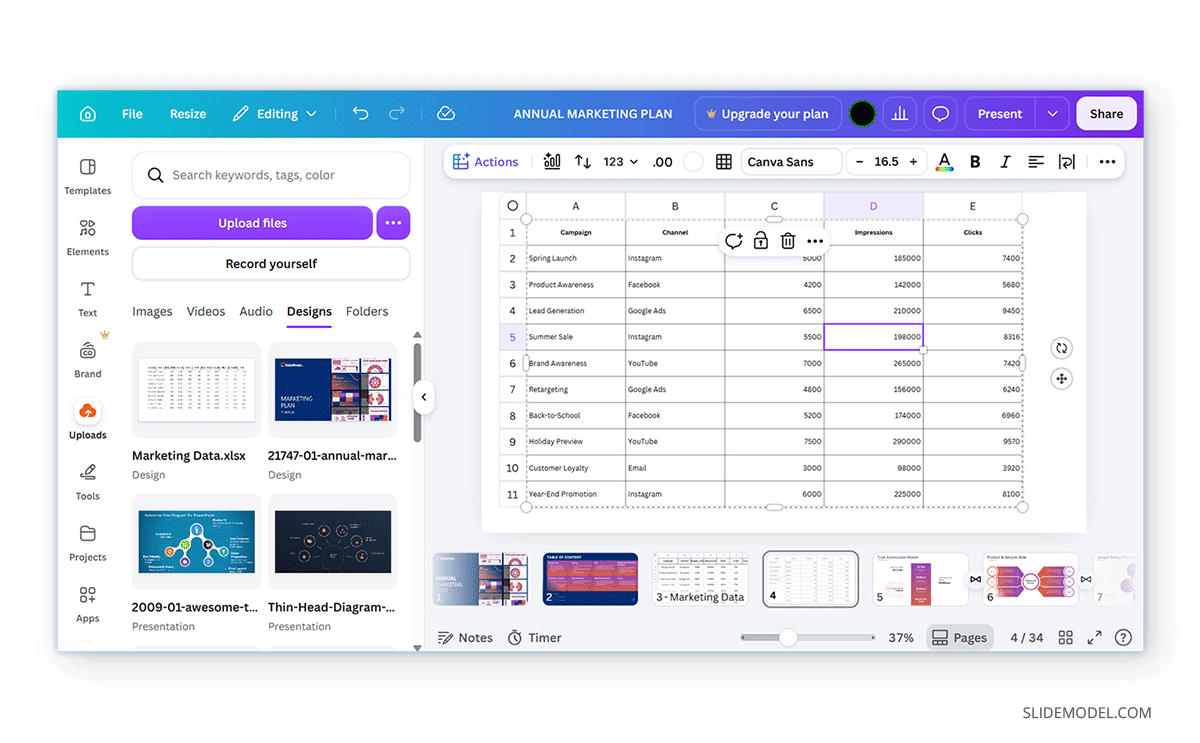The image size is (1200, 743).
Task: Open the cloud save status icon
Action: (446, 114)
